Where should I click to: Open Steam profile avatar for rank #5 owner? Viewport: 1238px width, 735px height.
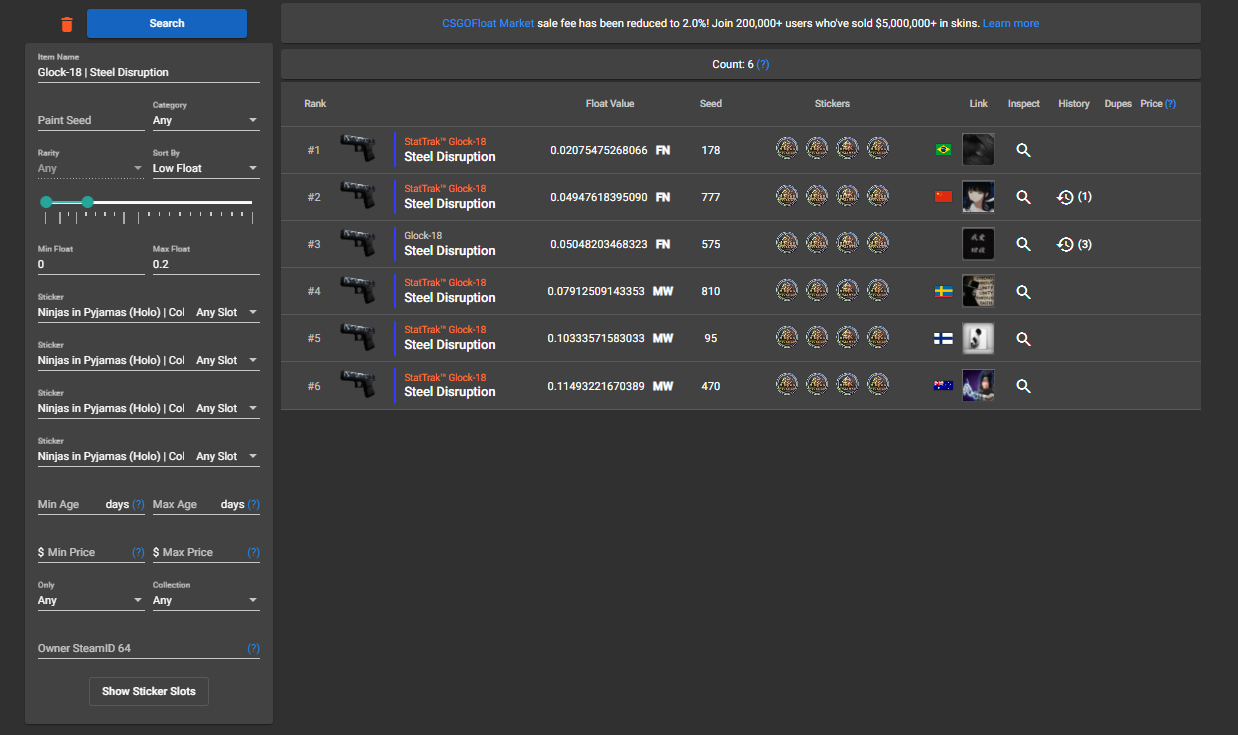click(x=978, y=338)
